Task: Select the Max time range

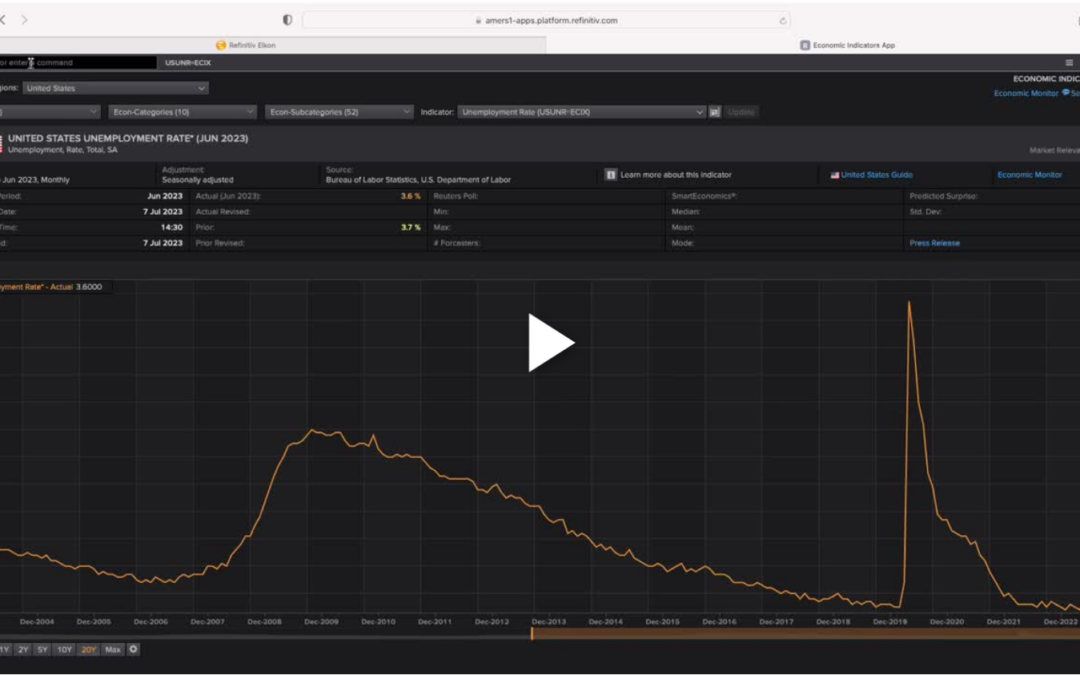Action: click(x=112, y=650)
